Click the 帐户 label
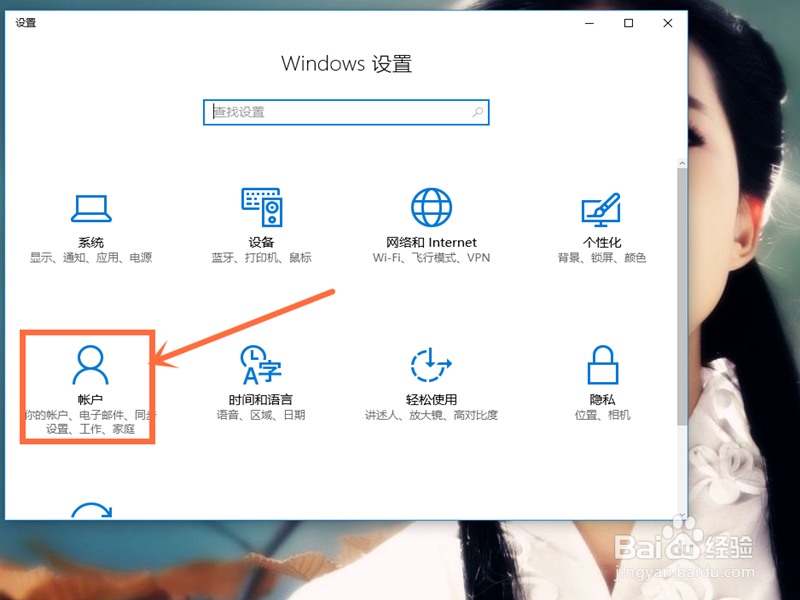This screenshot has width=800, height=600. point(90,399)
